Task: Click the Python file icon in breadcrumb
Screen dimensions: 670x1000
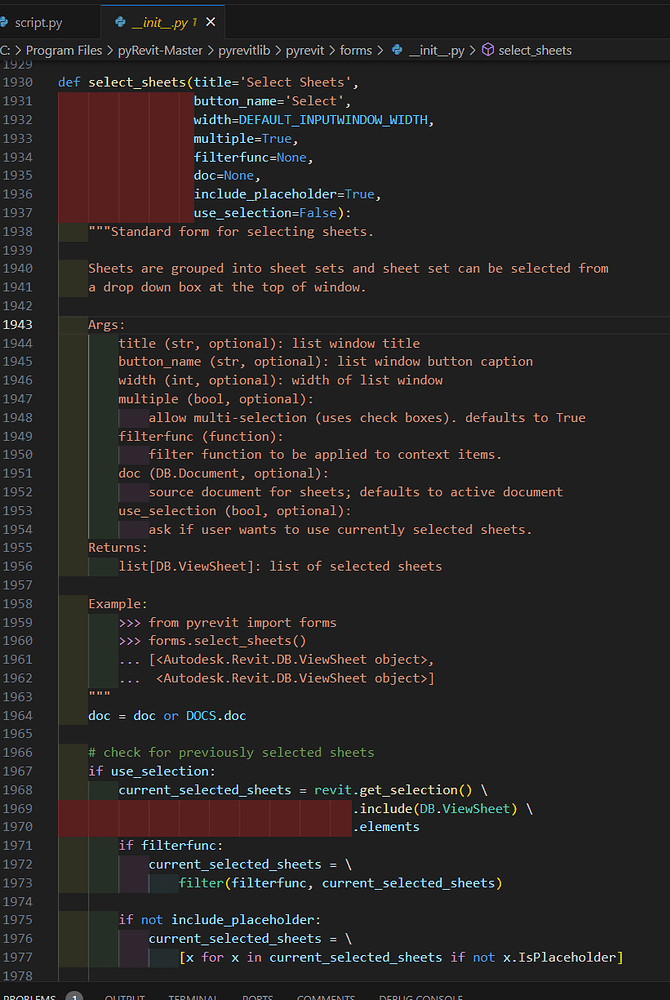Action: point(397,49)
